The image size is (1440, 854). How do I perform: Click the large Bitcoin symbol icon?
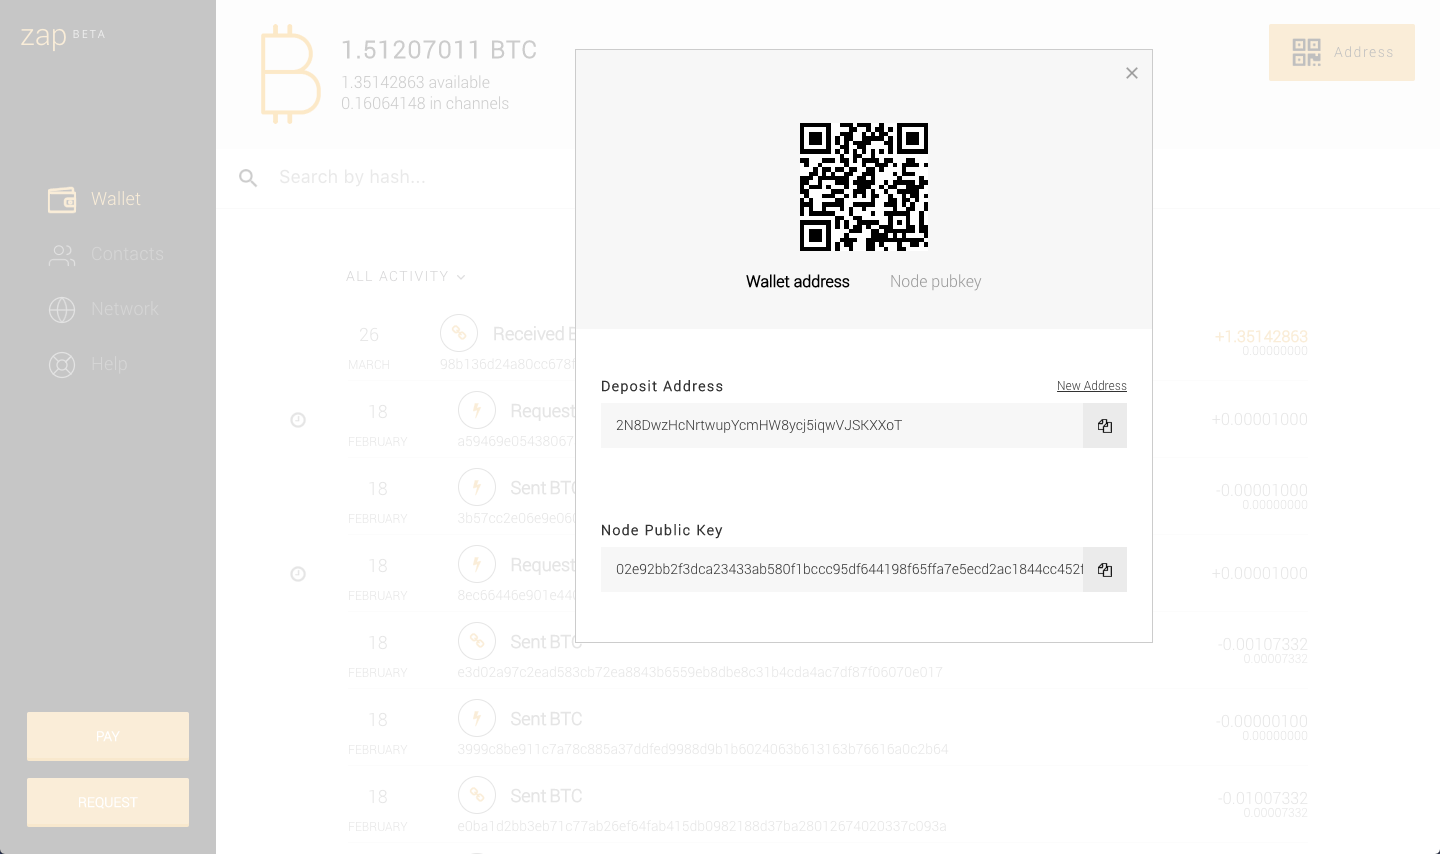pyautogui.click(x=290, y=75)
